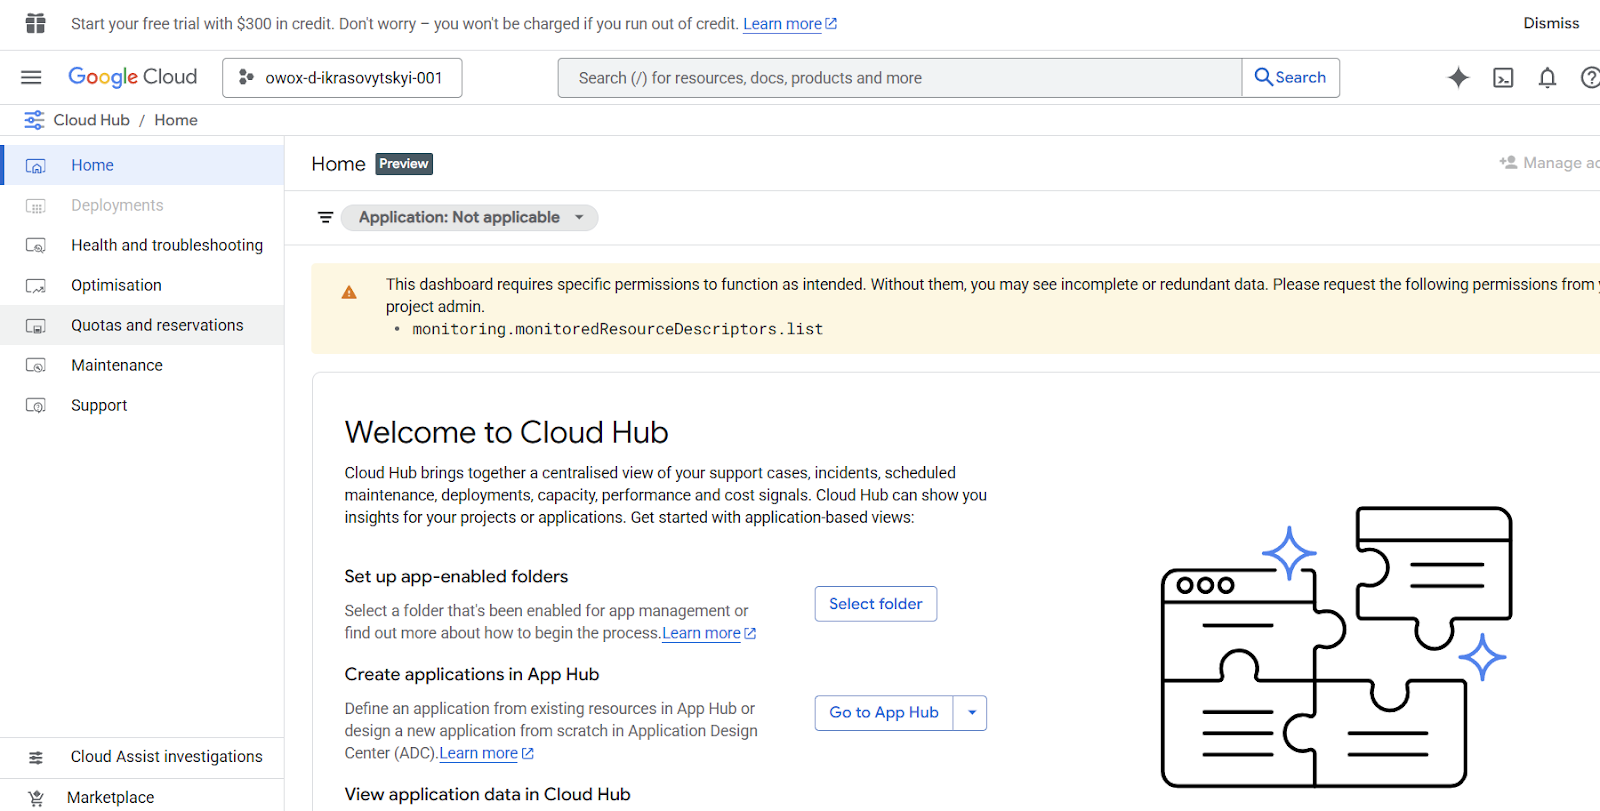1600x811 pixels.
Task: Open the Optimisation page
Action: pyautogui.click(x=142, y=285)
